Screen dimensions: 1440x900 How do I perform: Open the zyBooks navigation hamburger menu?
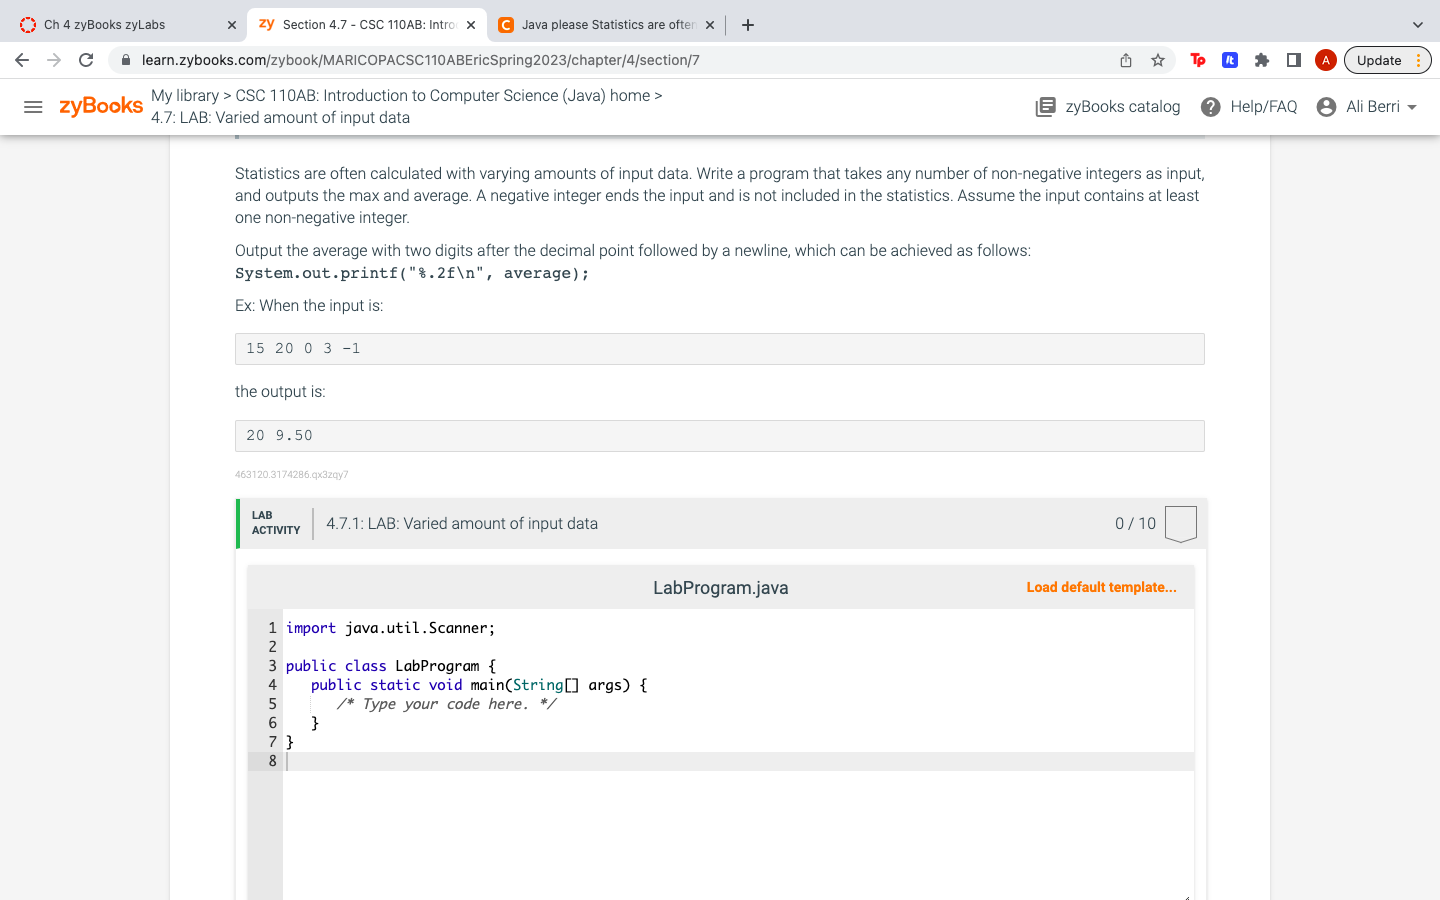(x=33, y=107)
